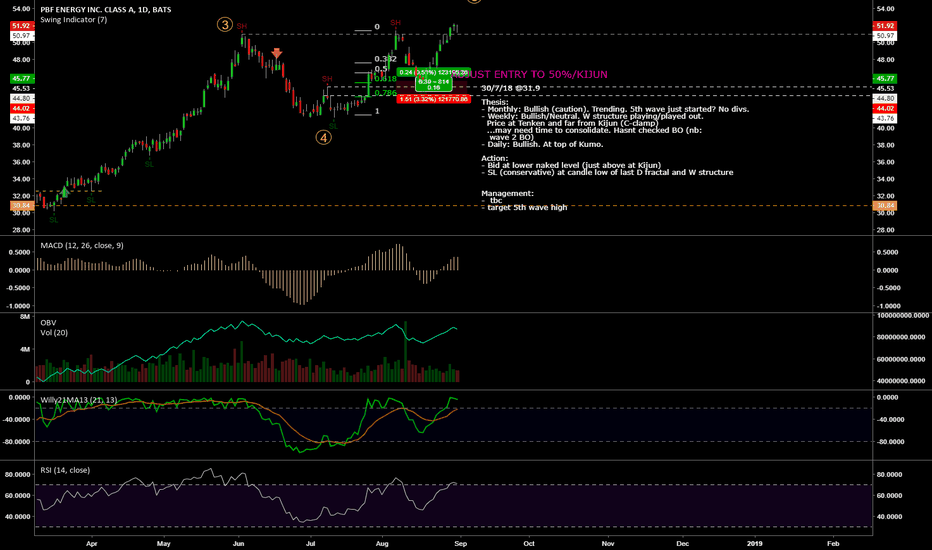Click the PBF ENERGY INC. CLASS A chart title
This screenshot has height=550, width=932.
105,10
